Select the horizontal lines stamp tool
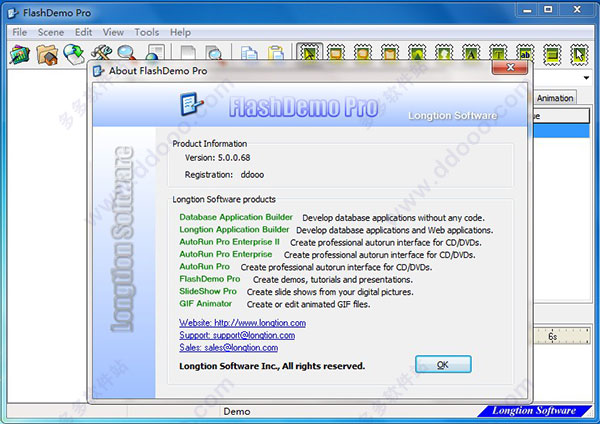 (x=552, y=55)
